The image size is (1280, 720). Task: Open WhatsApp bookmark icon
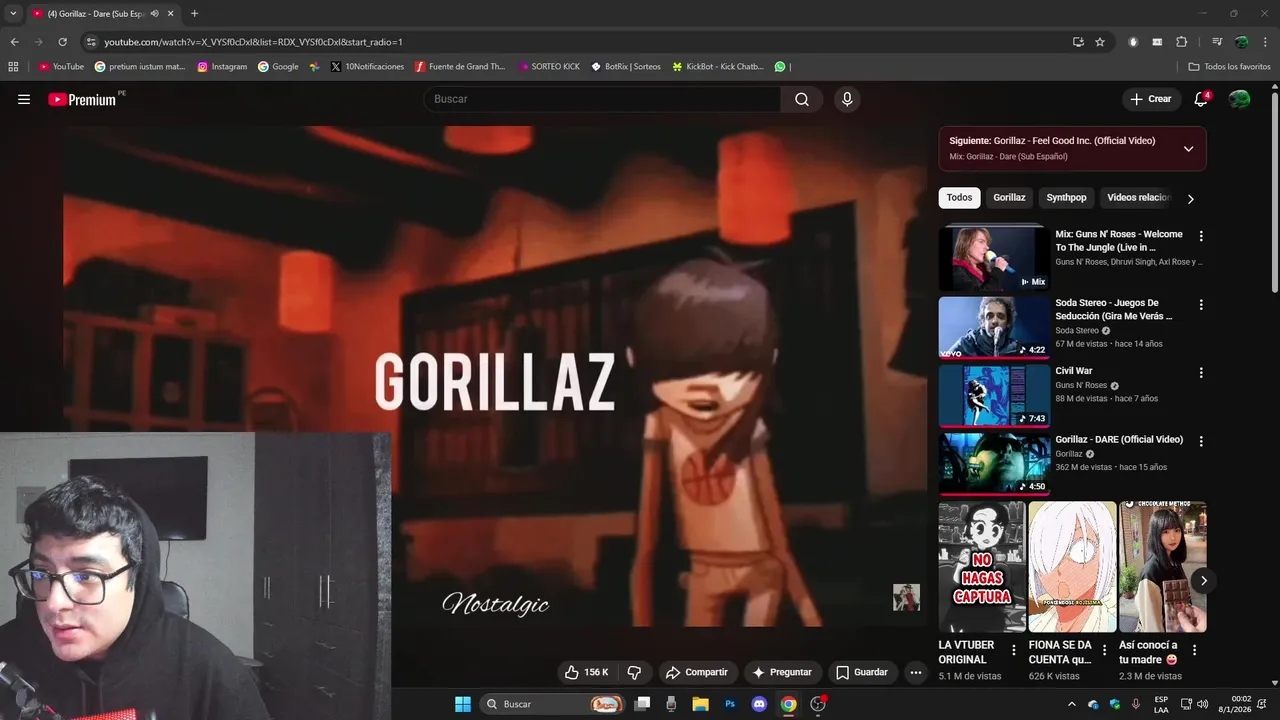780,67
